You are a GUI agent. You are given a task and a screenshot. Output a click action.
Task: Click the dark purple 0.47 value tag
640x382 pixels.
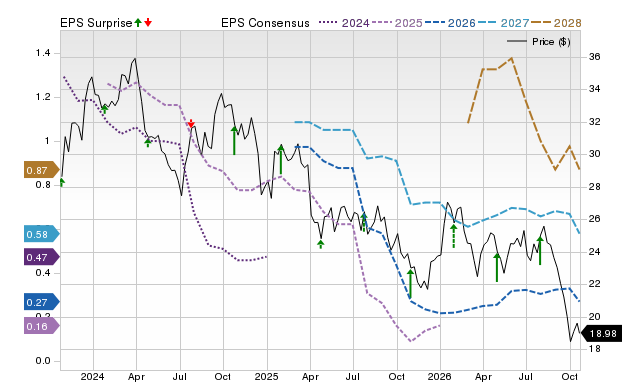point(42,258)
